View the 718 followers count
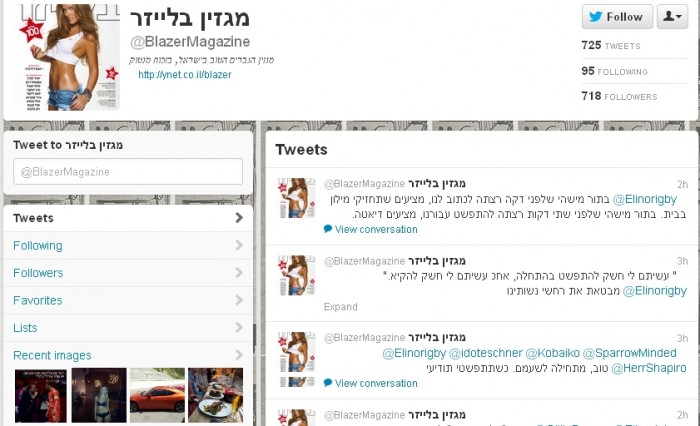Viewport: 700px width, 426px height. tap(619, 96)
